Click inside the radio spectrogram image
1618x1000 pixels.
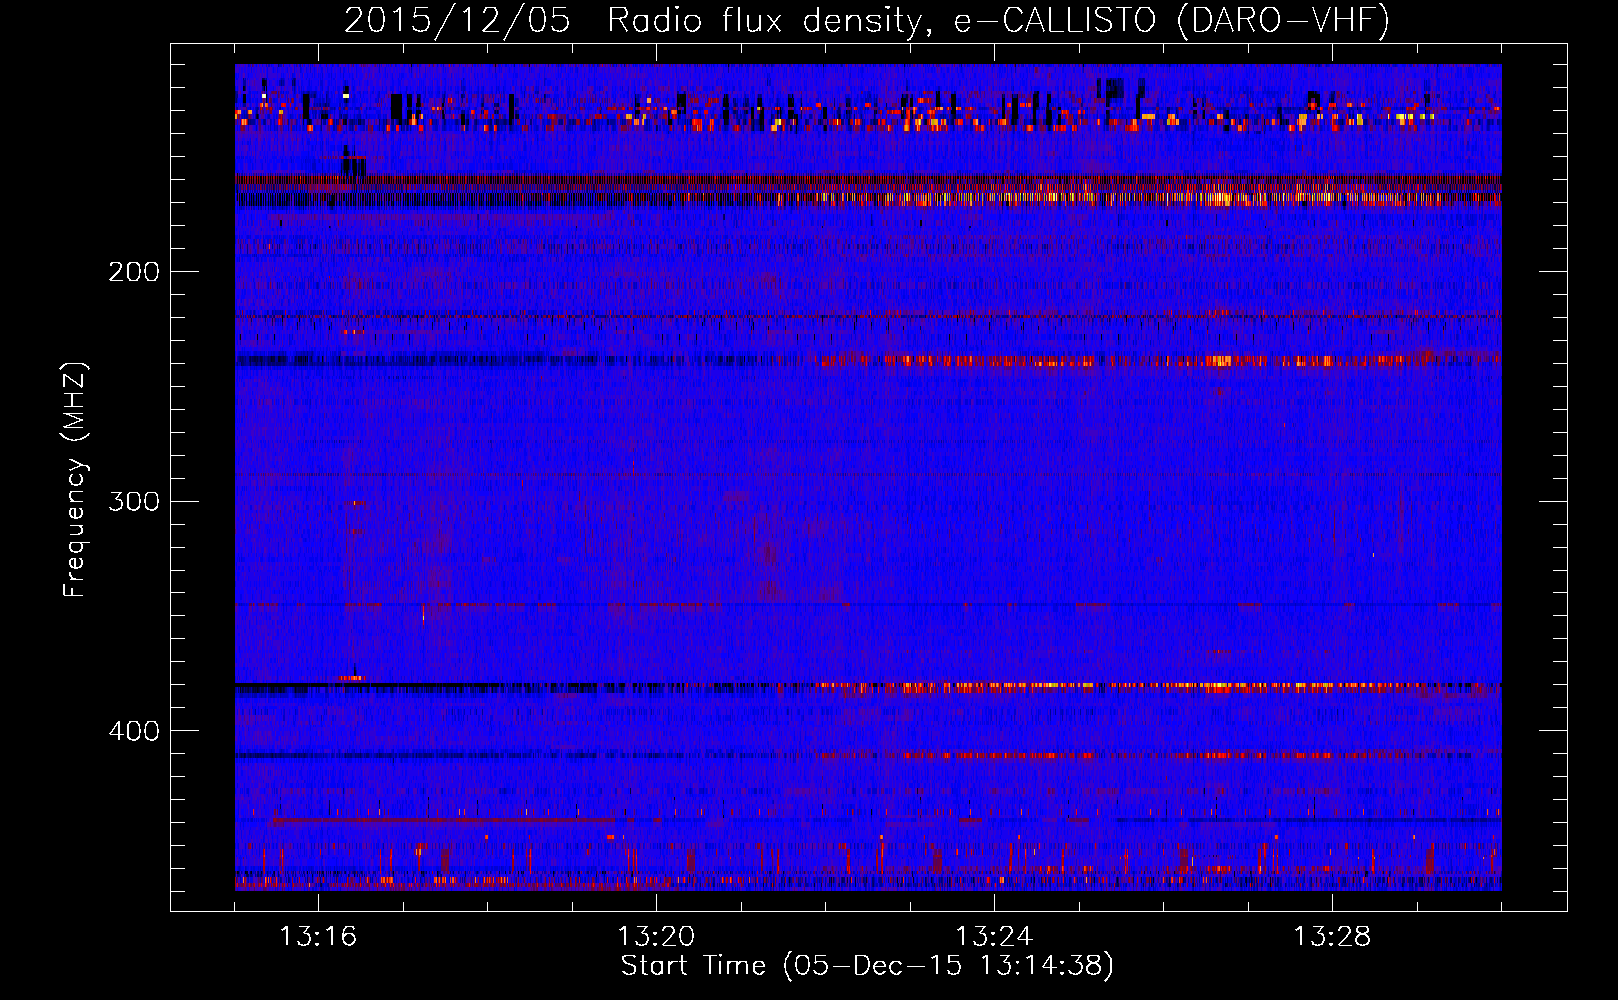tap(868, 477)
